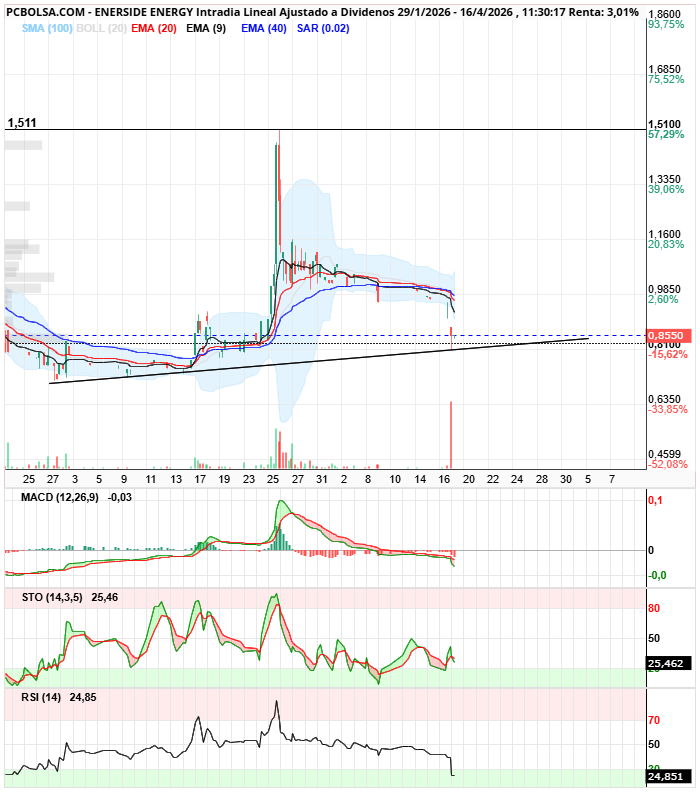
Task: Click the 1,511 resistance level label
Action: 21,123
